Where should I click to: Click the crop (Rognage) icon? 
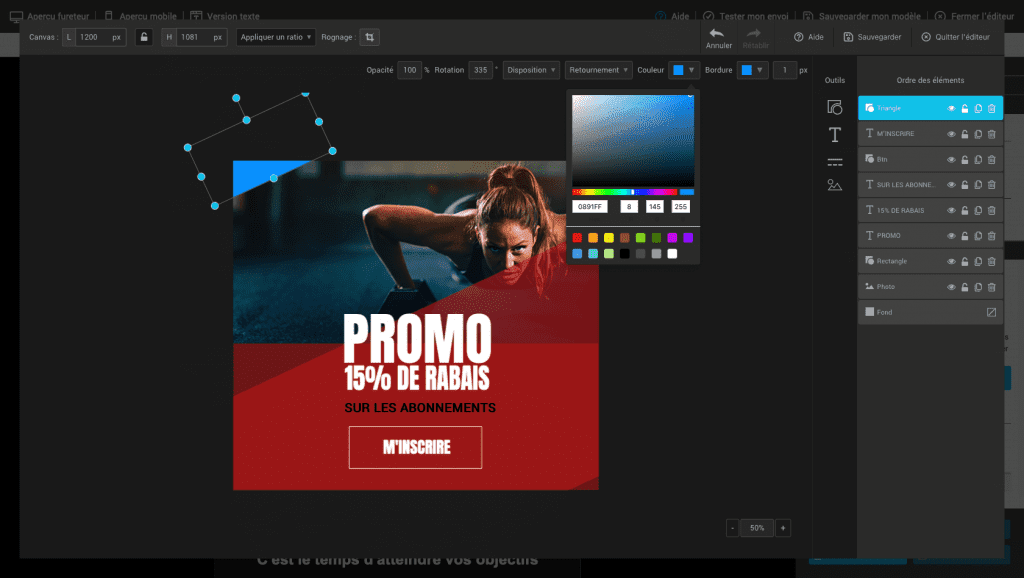370,37
